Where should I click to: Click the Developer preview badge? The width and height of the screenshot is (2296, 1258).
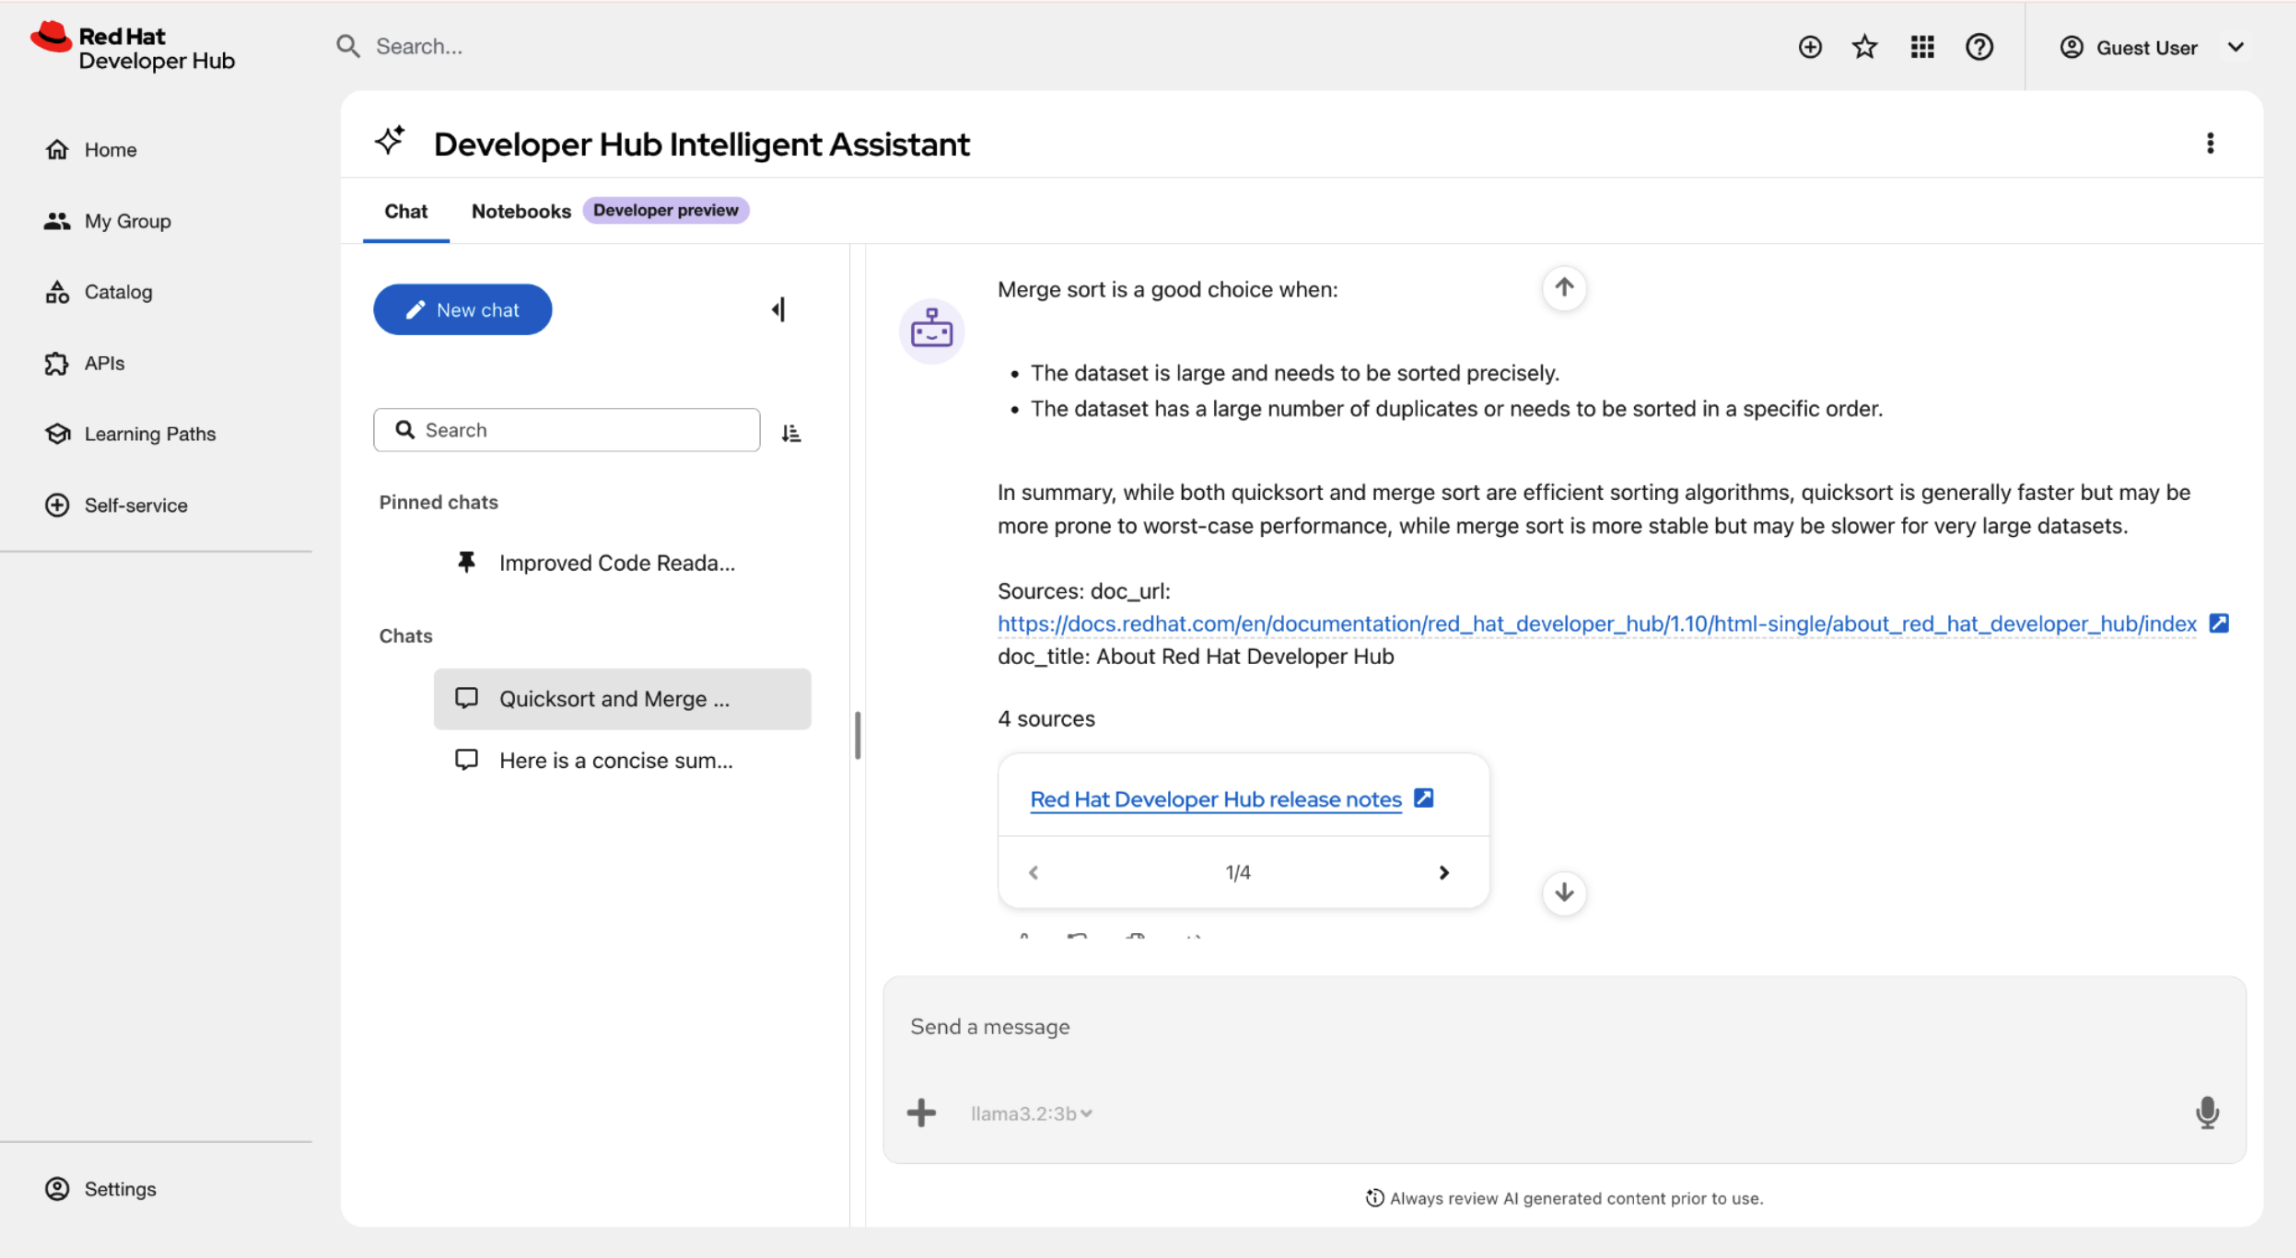(666, 210)
